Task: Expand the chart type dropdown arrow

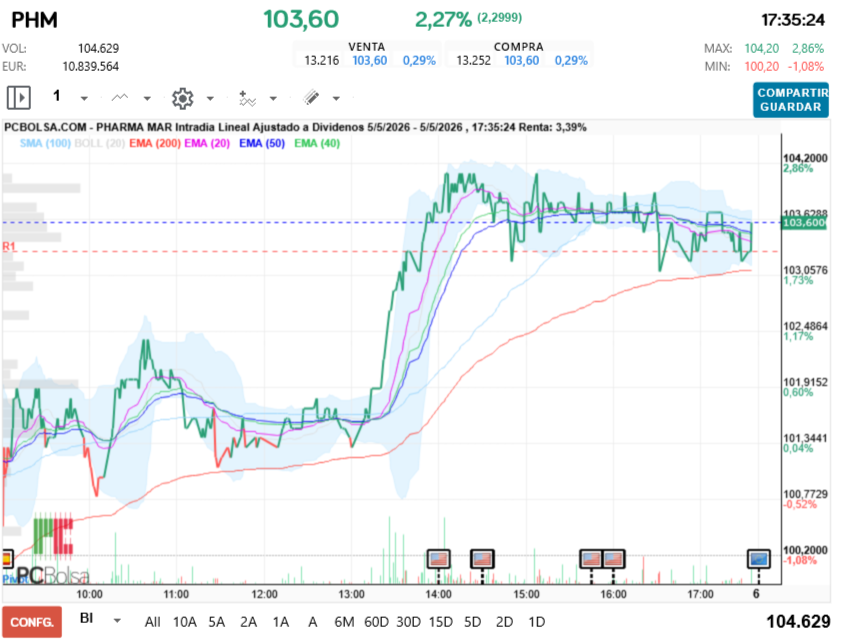Action: point(147,98)
